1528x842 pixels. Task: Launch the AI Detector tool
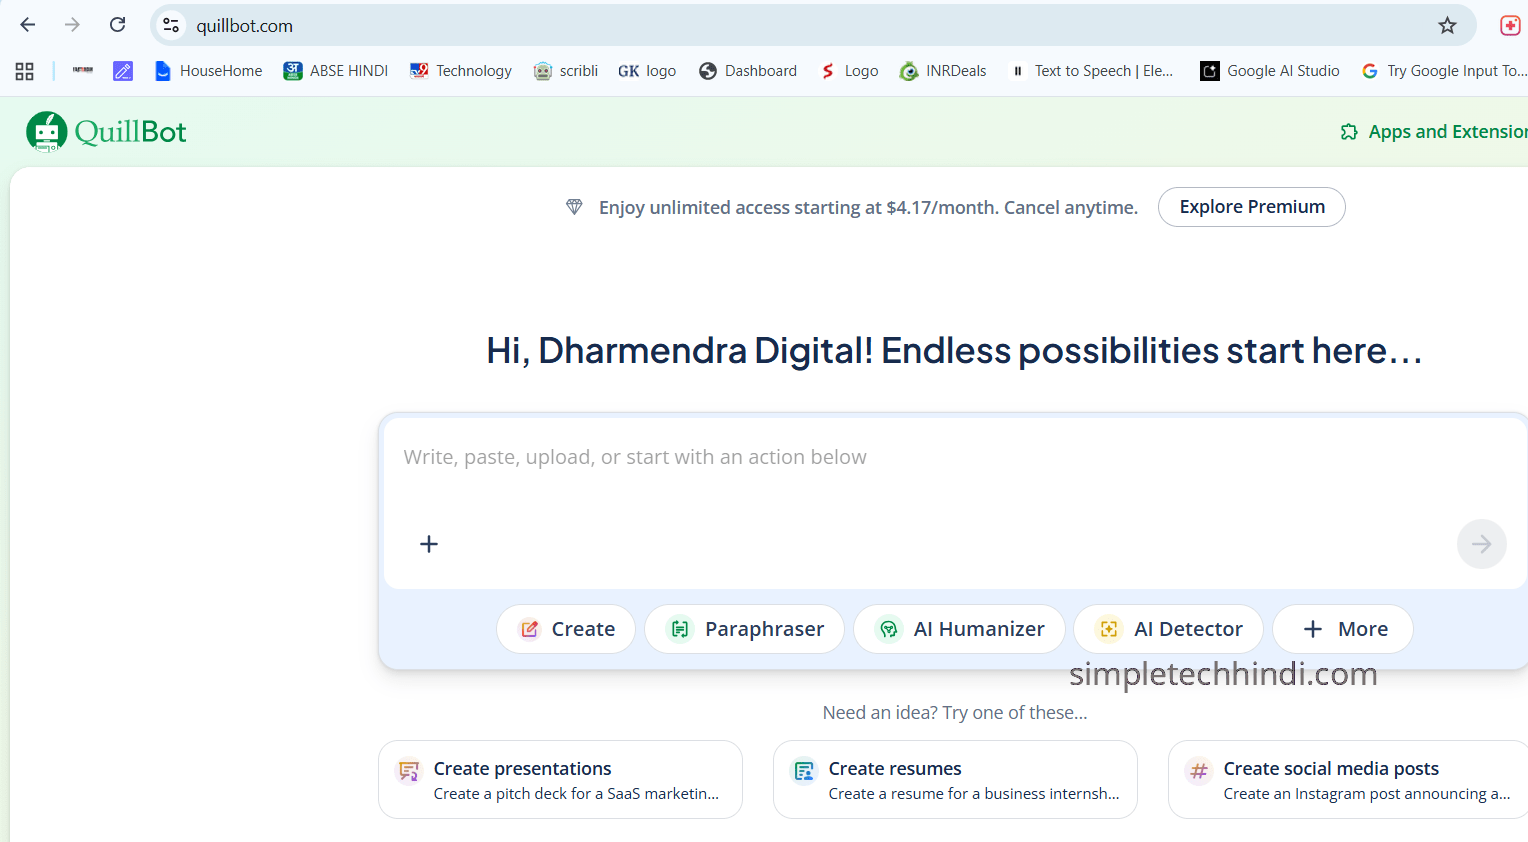point(1168,629)
